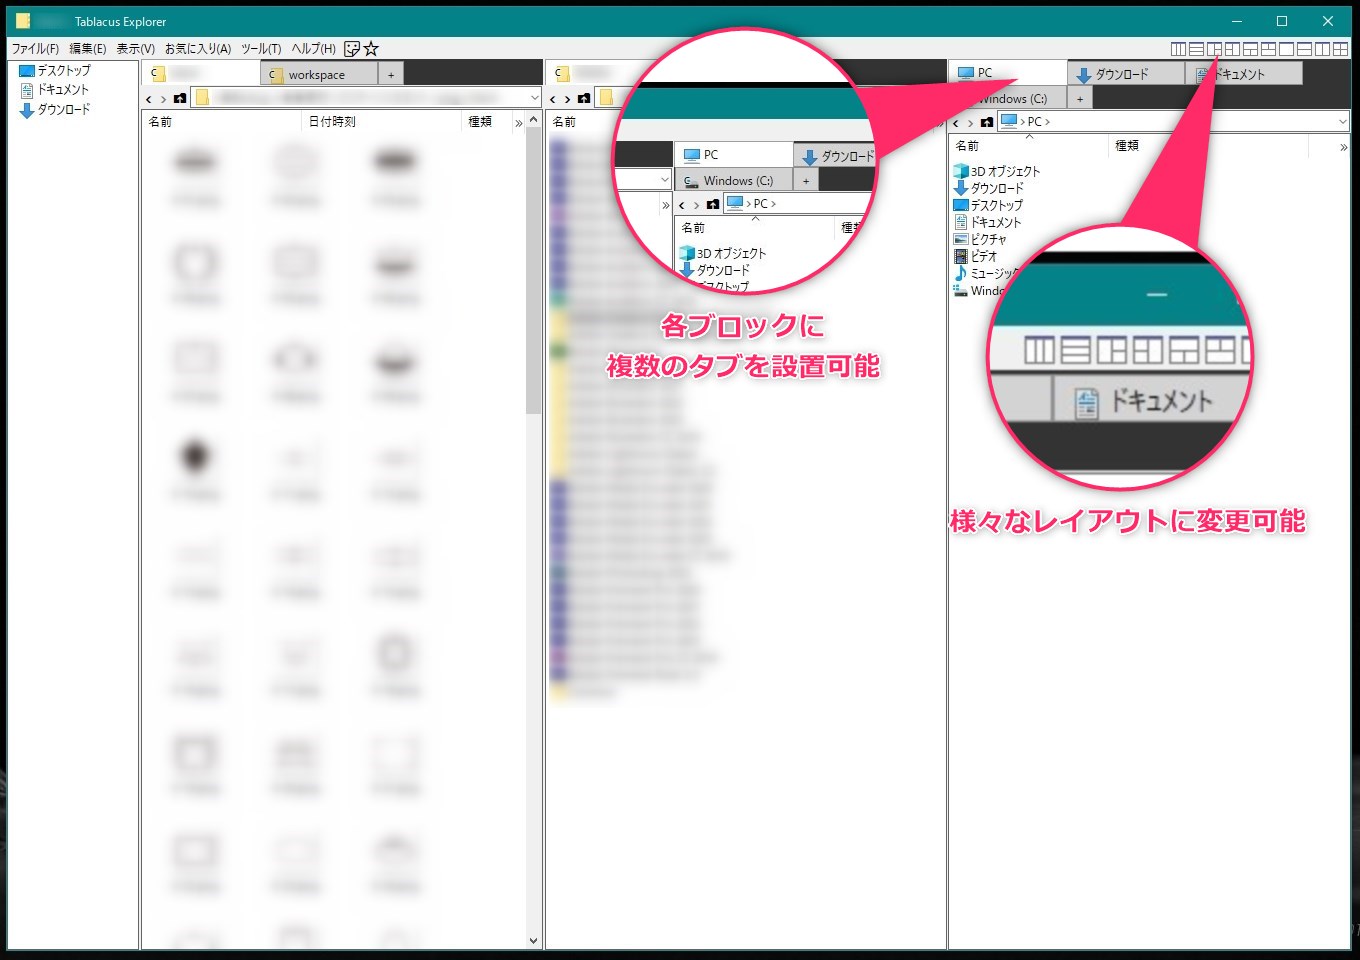The height and width of the screenshot is (960, 1360).
Task: Sort right pane by 名前 column
Action: pos(1030,146)
